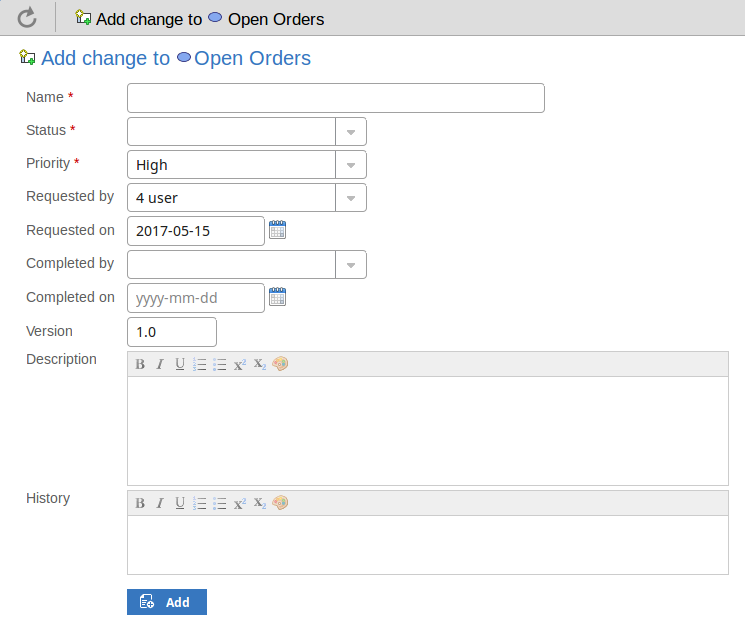The height and width of the screenshot is (627, 745).
Task: Click the refresh icon in top bar
Action: [27, 17]
